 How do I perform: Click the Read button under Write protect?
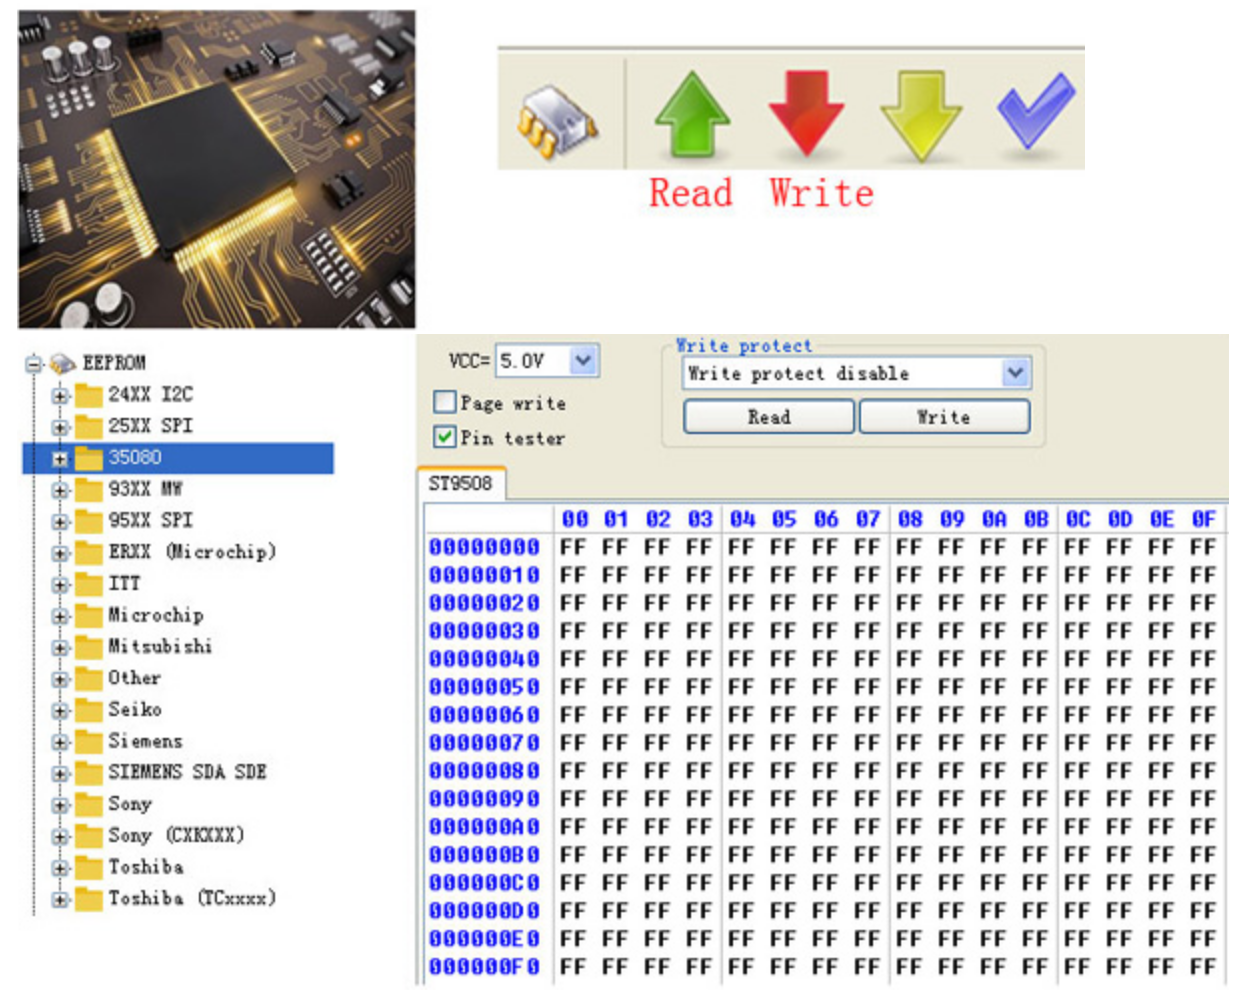point(769,417)
